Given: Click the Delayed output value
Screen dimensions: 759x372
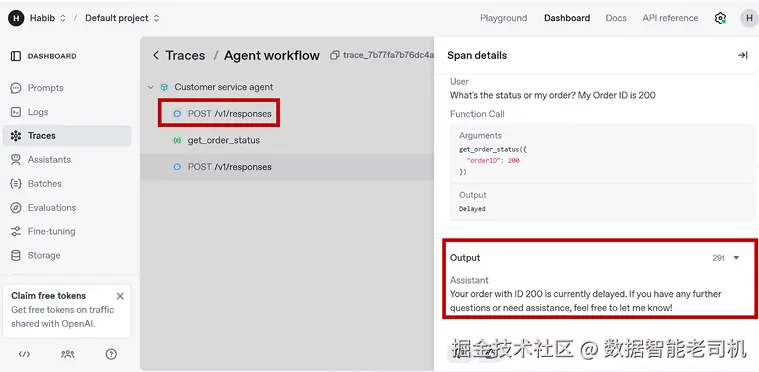Looking at the screenshot, I should (472, 209).
